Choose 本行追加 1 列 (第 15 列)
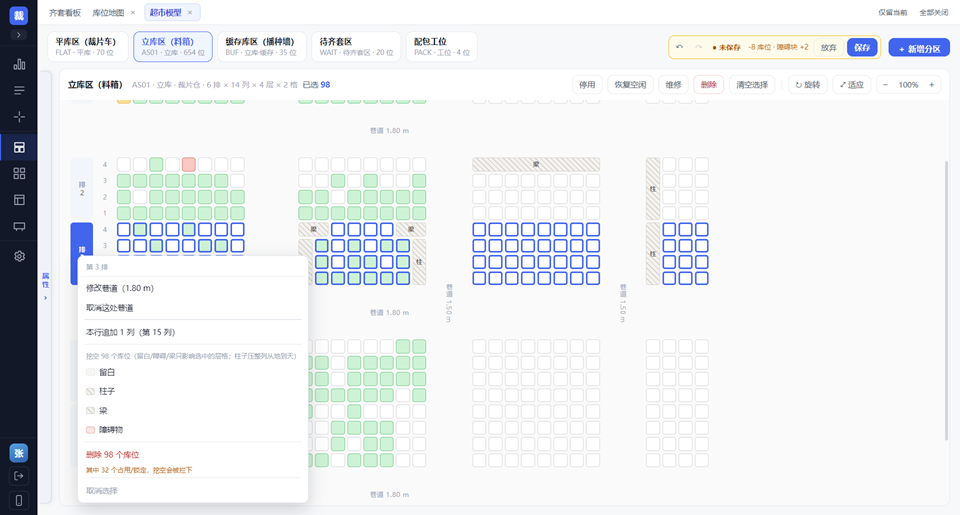 coord(193,332)
